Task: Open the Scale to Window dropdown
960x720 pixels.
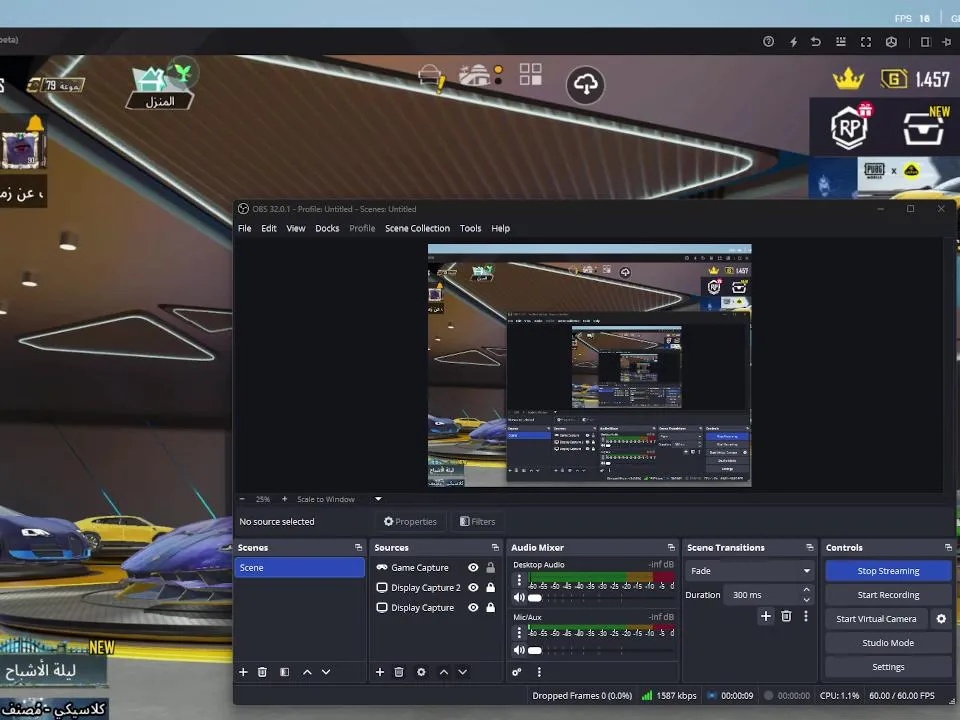Action: pyautogui.click(x=339, y=500)
